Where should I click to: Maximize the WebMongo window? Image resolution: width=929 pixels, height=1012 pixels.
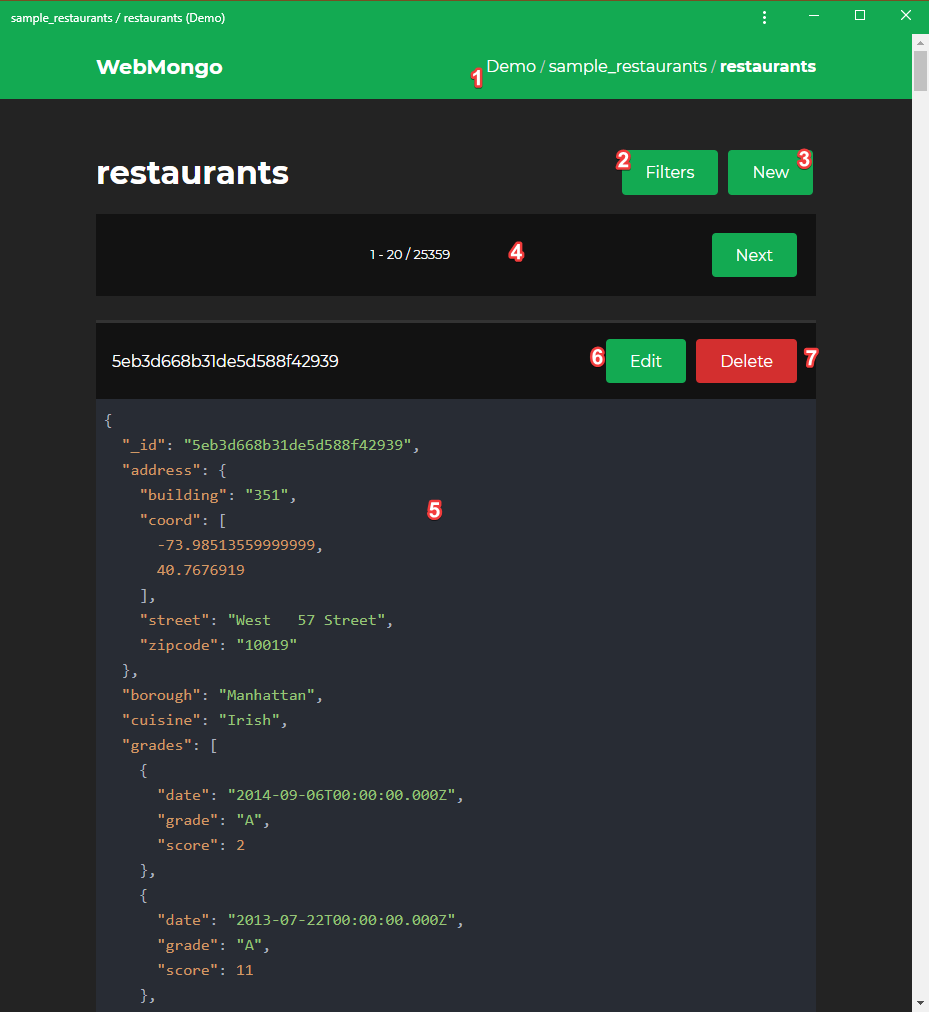click(x=860, y=17)
